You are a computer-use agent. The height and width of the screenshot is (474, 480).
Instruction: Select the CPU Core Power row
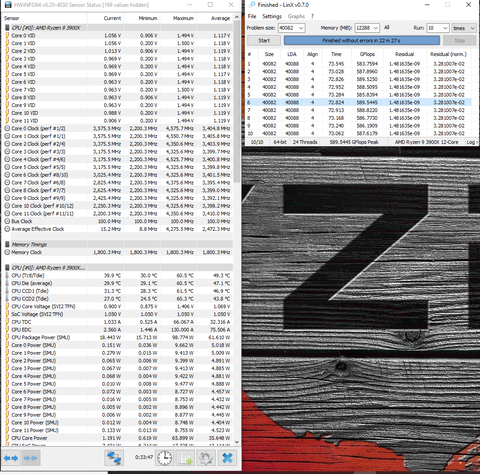[118, 438]
